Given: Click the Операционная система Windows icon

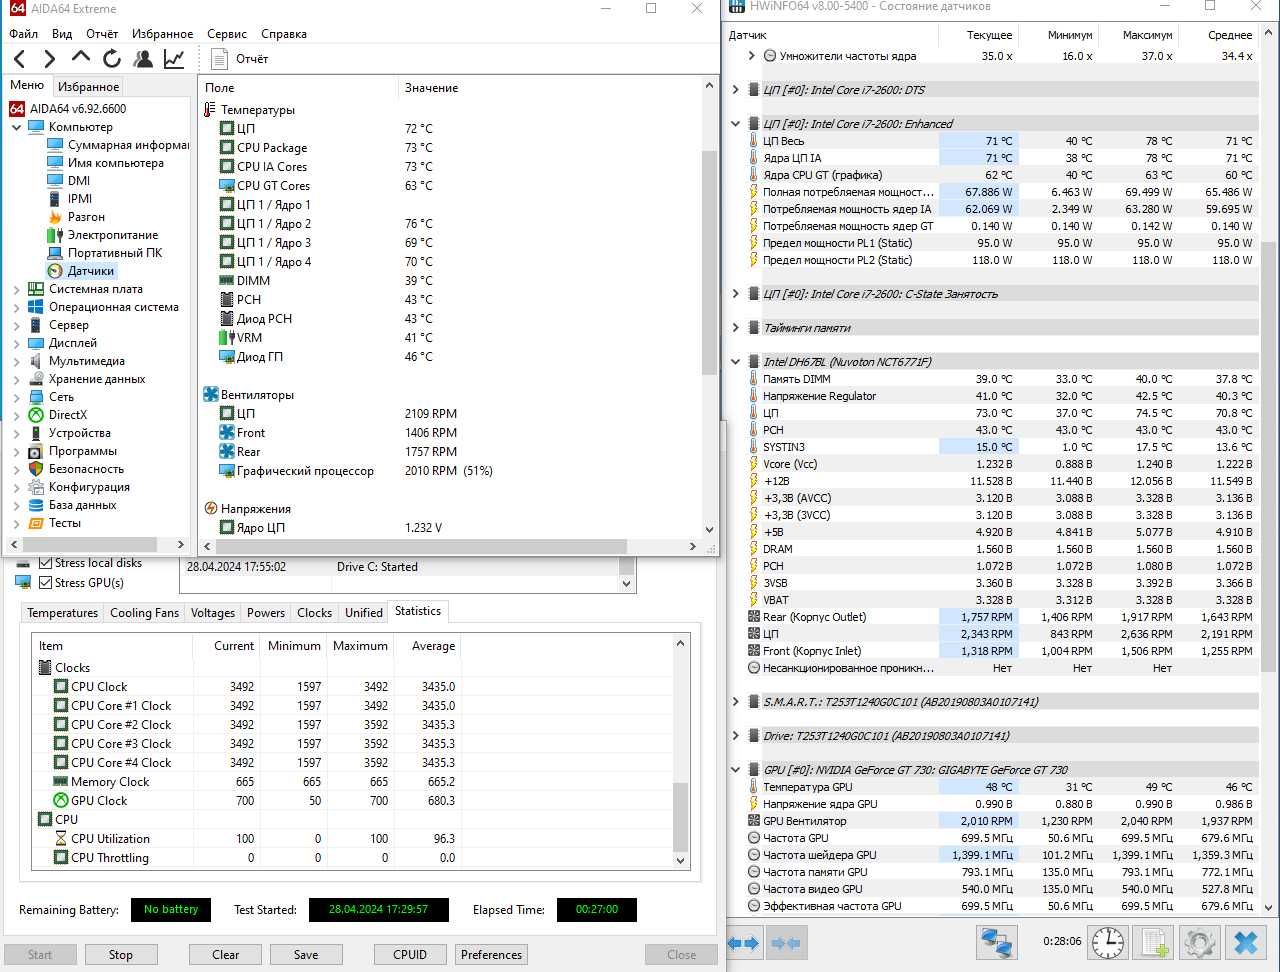Looking at the screenshot, I should click(36, 307).
